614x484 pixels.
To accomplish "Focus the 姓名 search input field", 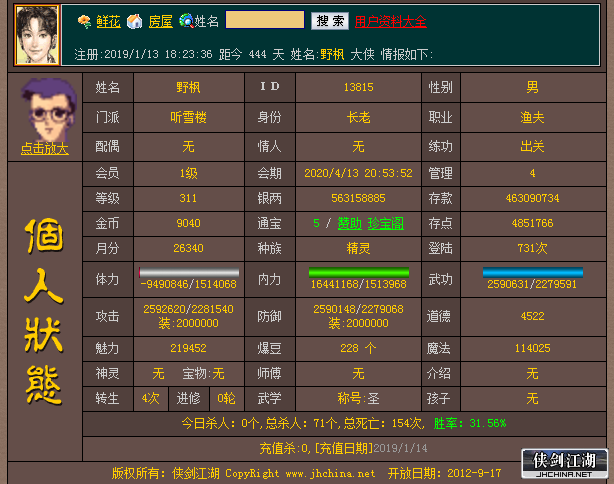I will coord(265,20).
